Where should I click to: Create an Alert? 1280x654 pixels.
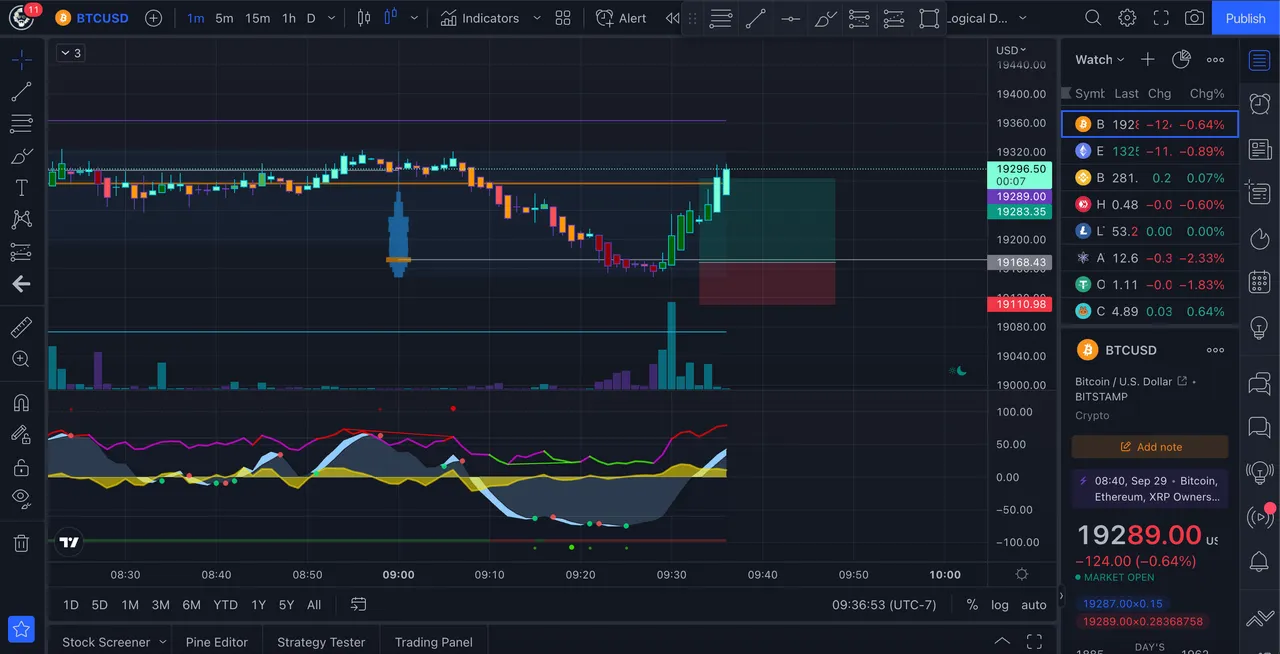point(621,18)
